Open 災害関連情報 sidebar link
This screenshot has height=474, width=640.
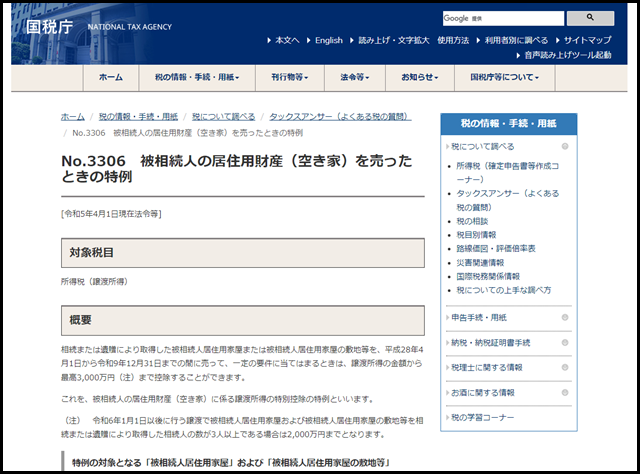(480, 263)
